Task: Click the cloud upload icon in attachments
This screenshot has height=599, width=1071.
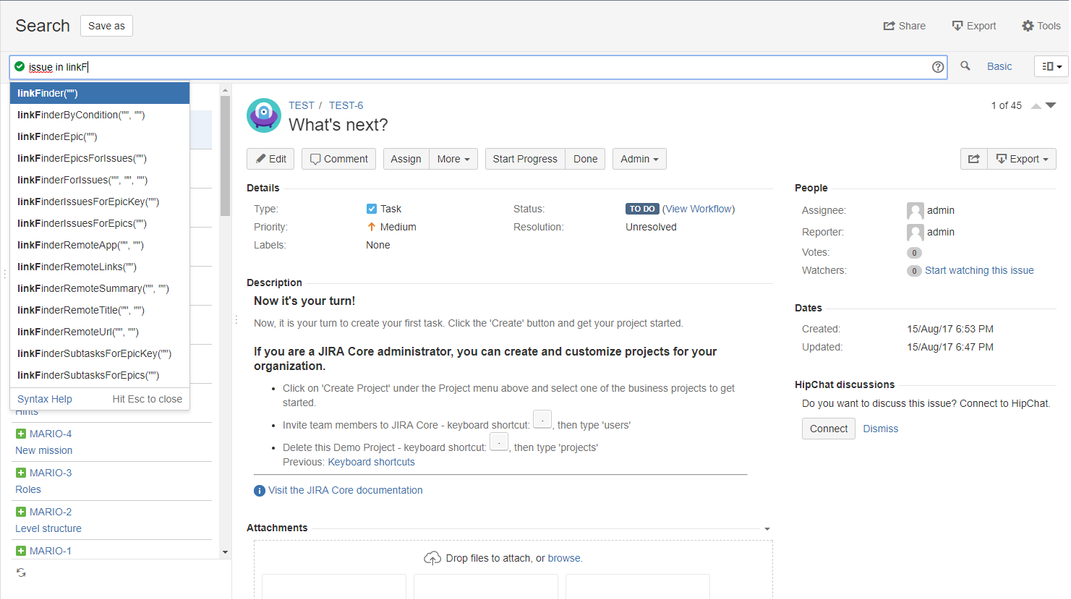Action: point(432,559)
